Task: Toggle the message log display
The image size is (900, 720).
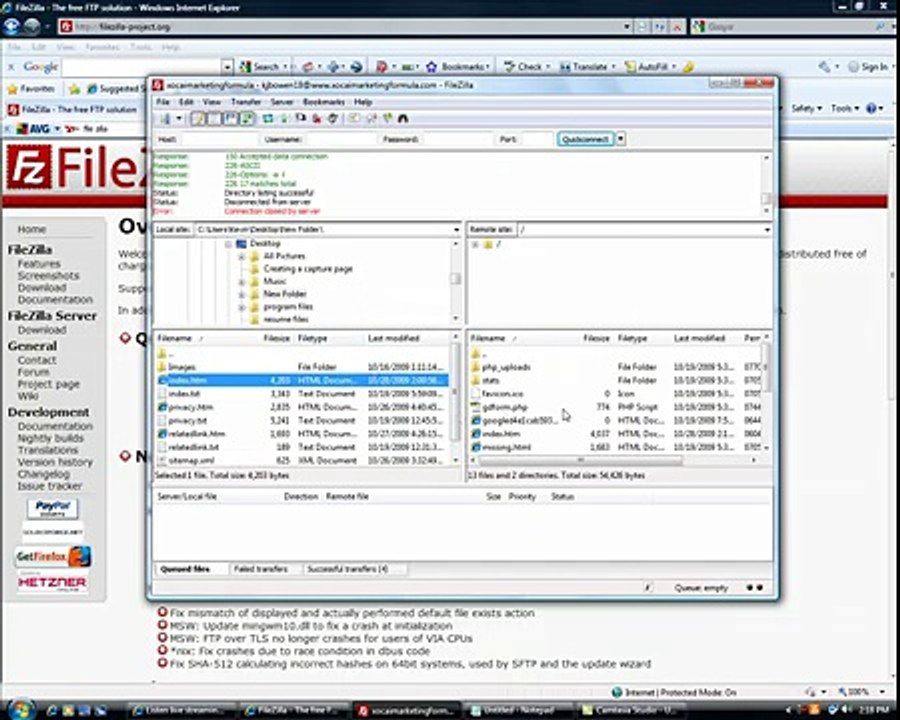Action: [x=197, y=118]
